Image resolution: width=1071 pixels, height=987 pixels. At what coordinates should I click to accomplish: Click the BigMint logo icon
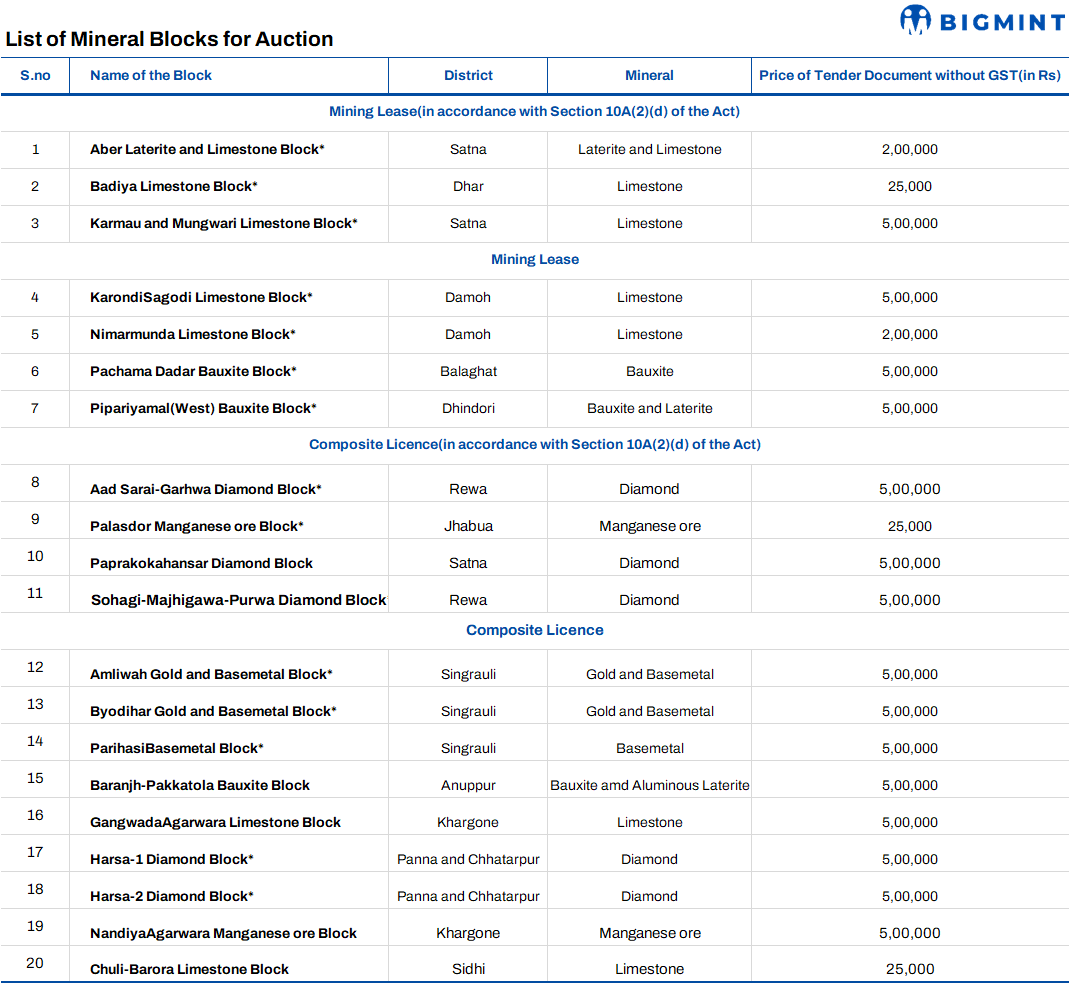pos(915,19)
